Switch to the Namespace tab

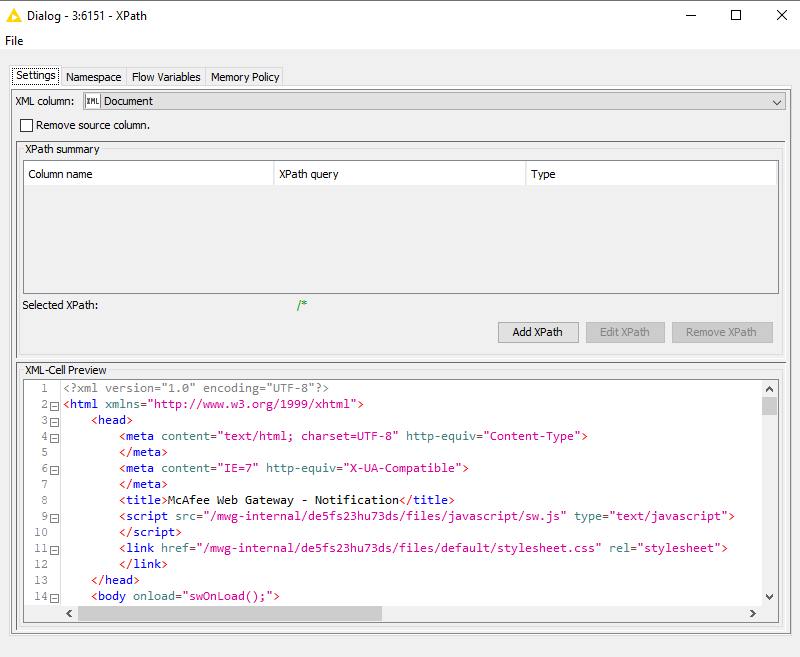click(93, 77)
